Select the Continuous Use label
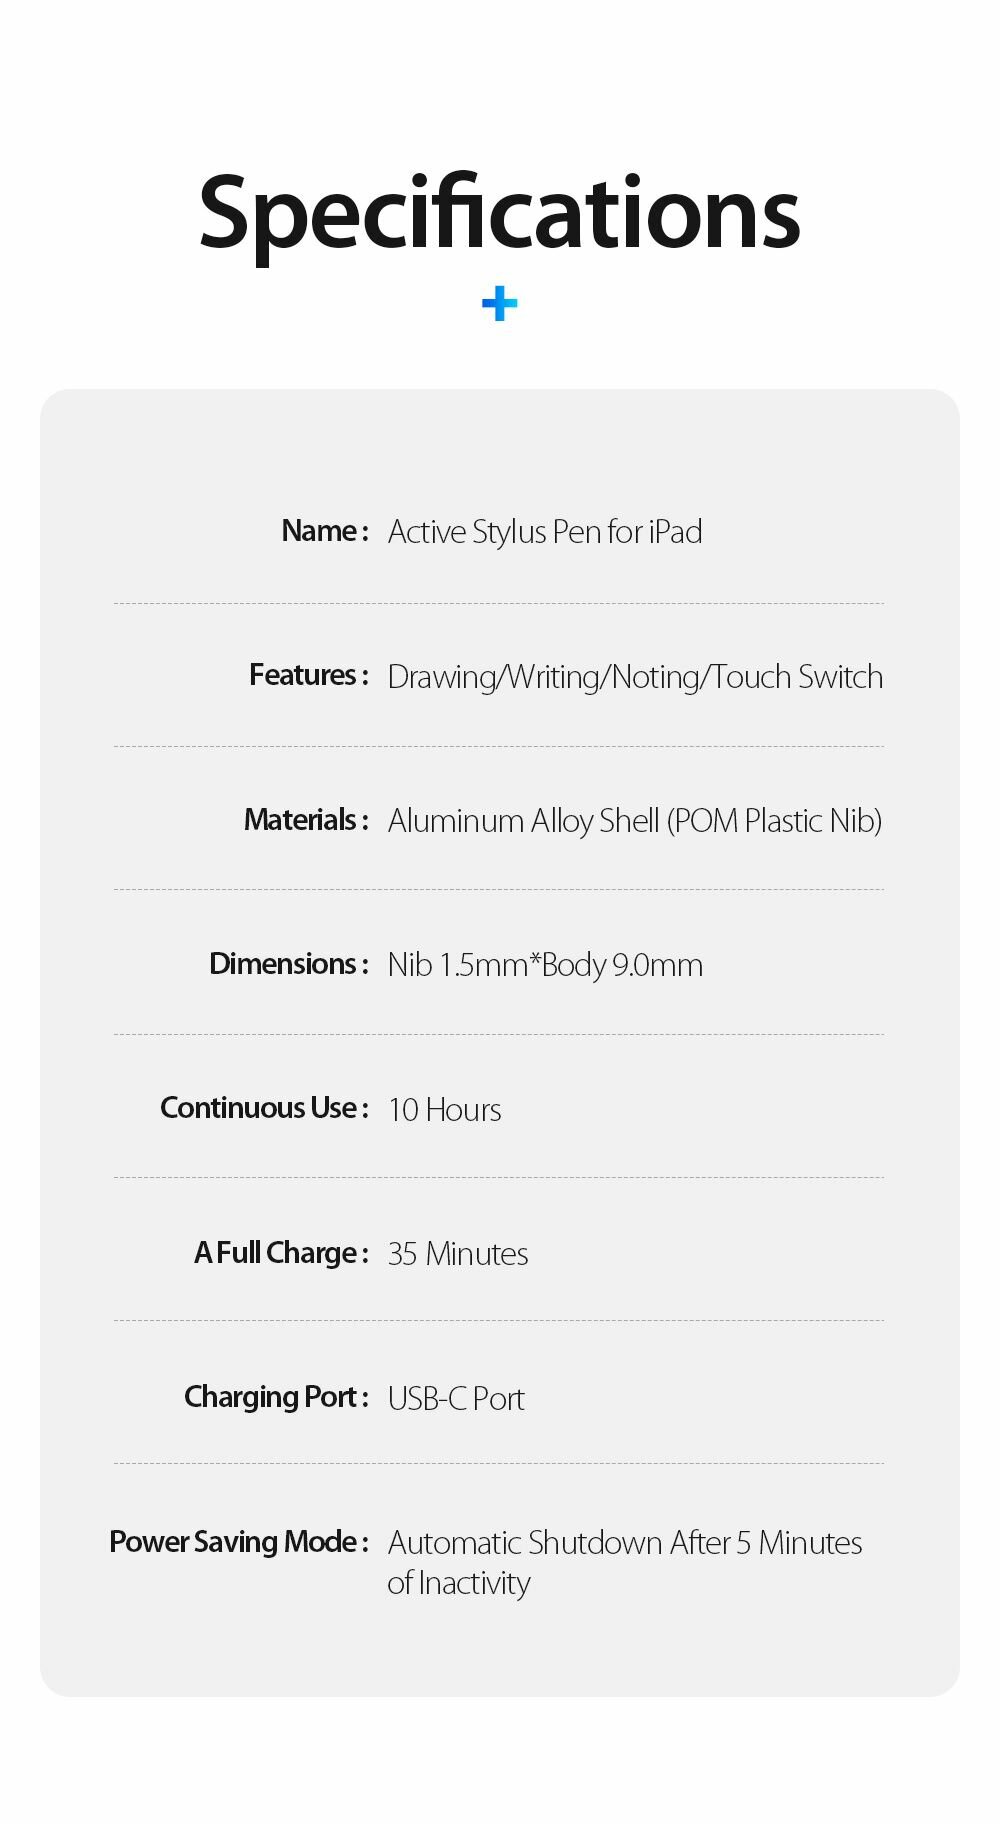The image size is (1000, 1824). [264, 1108]
